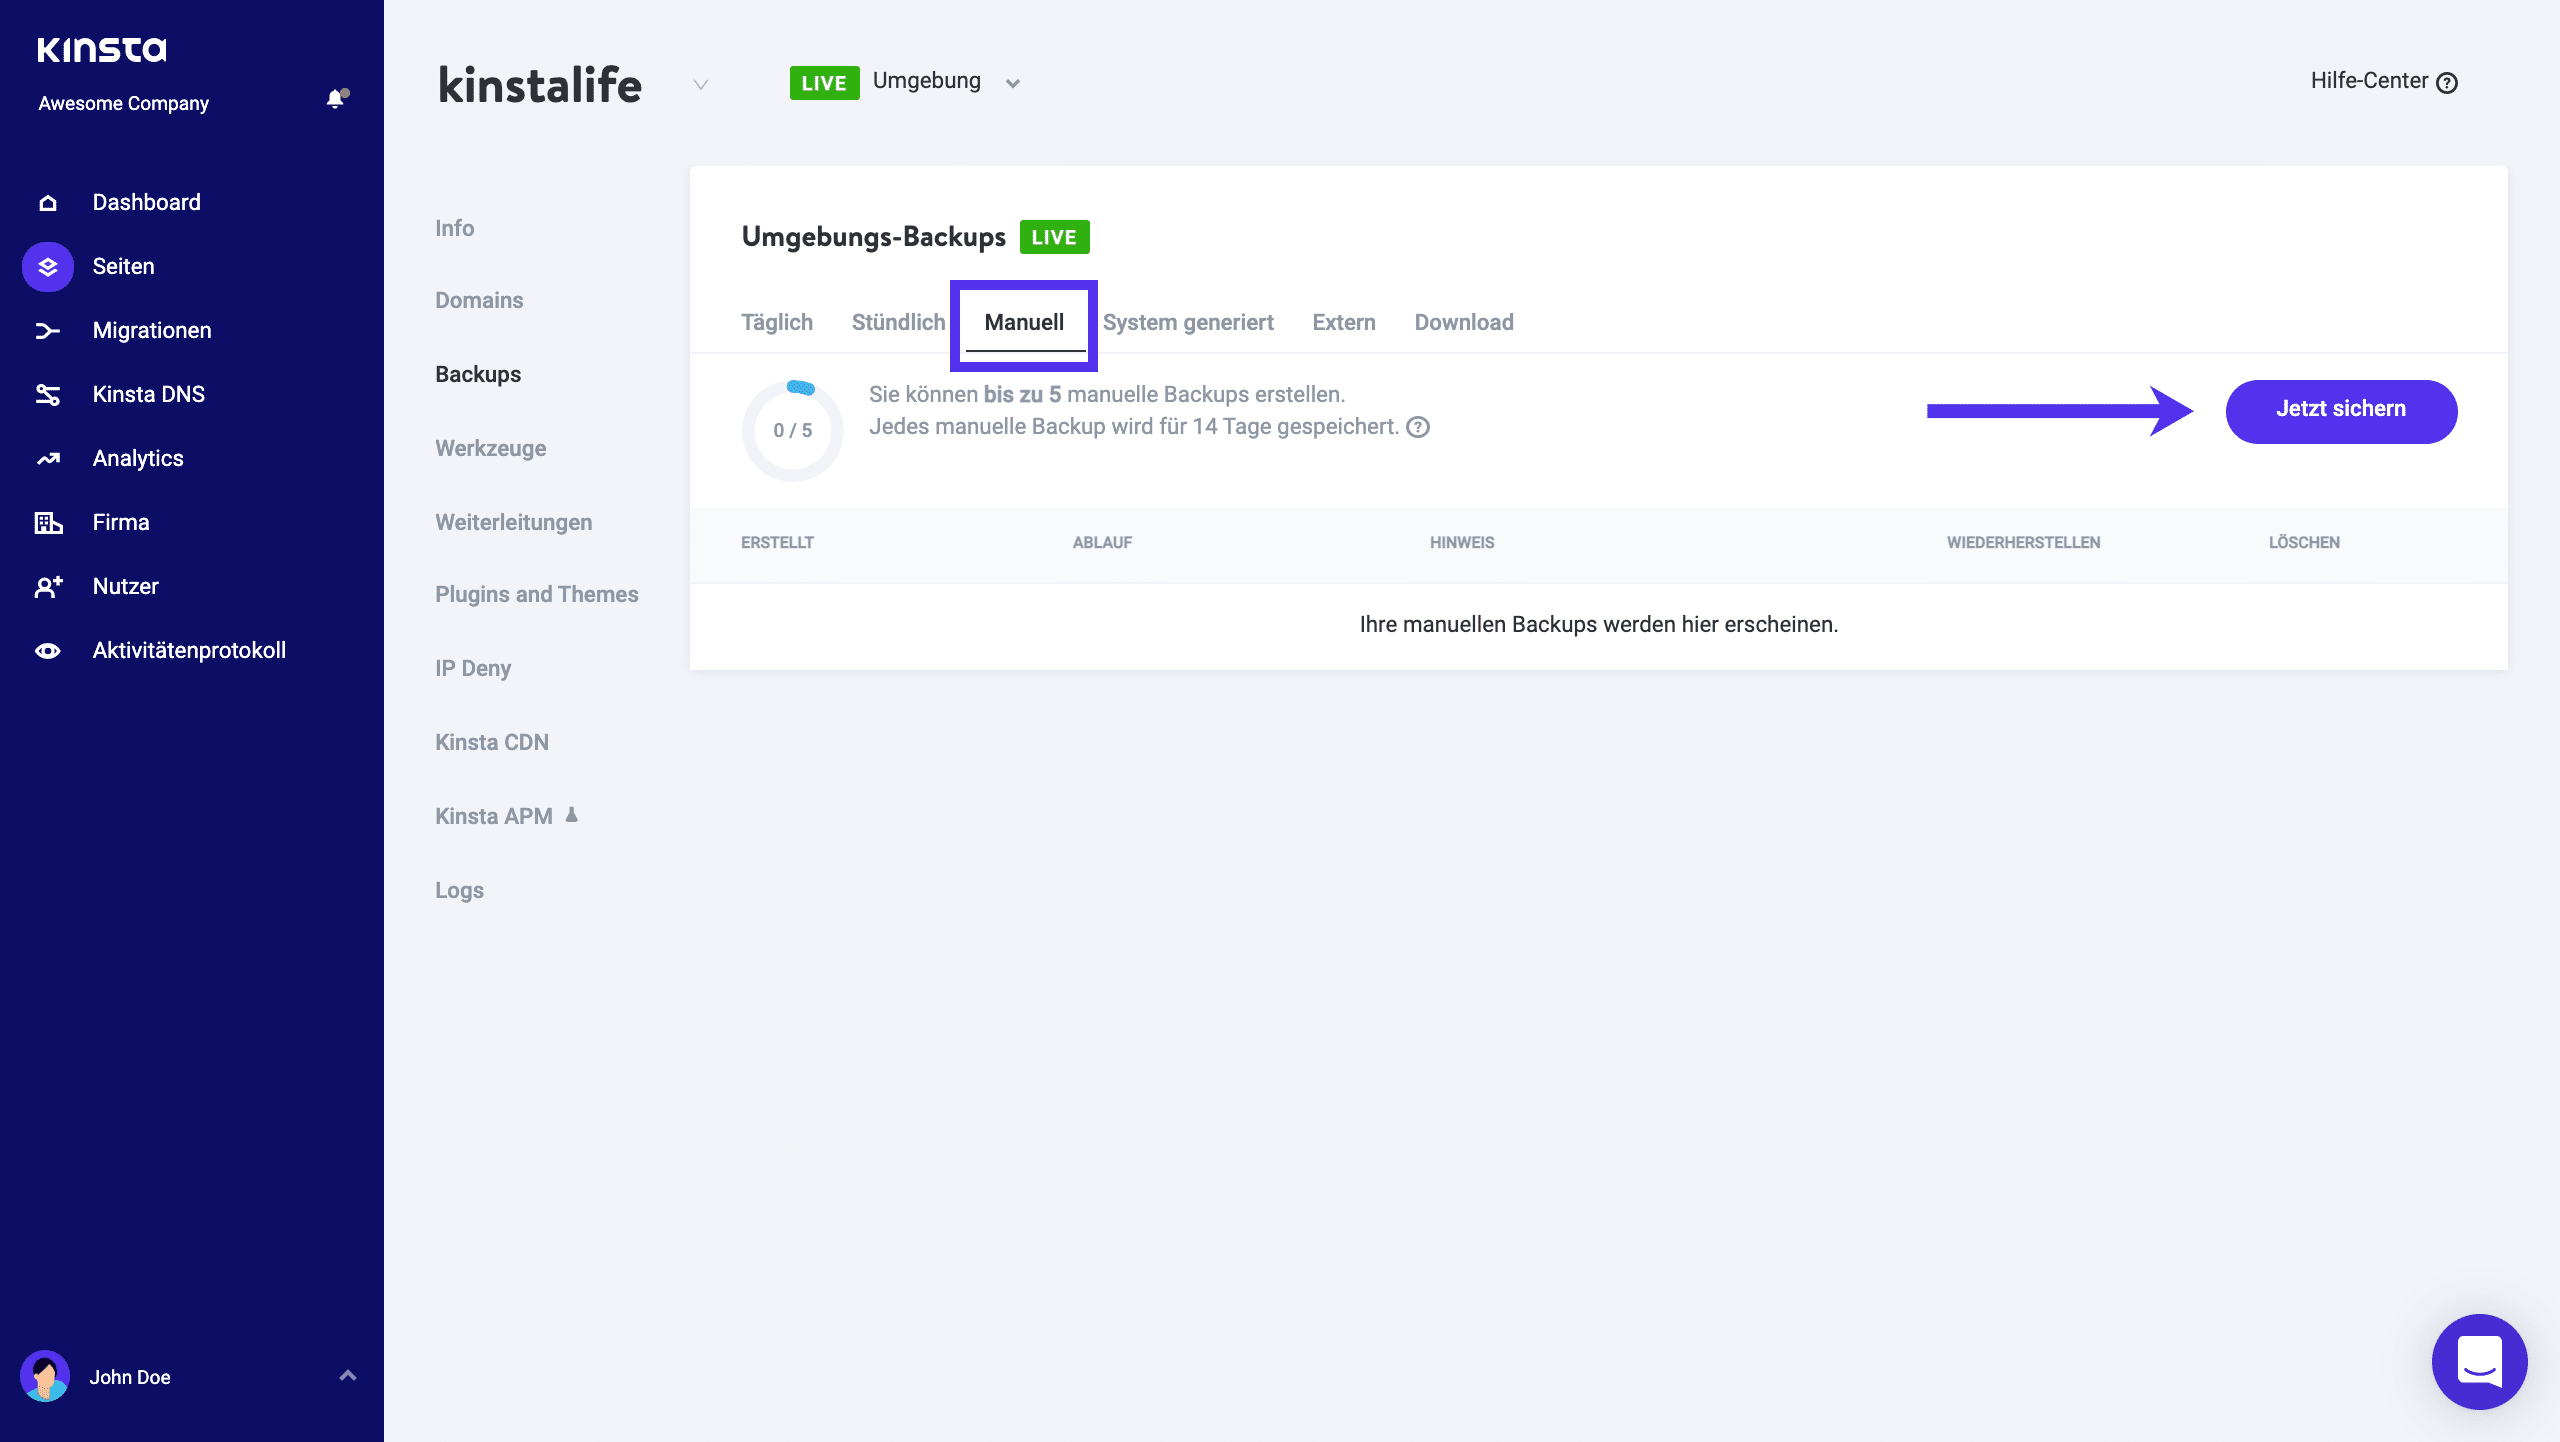This screenshot has height=1442, width=2560.
Task: Select the Analytics chart icon
Action: point(47,457)
